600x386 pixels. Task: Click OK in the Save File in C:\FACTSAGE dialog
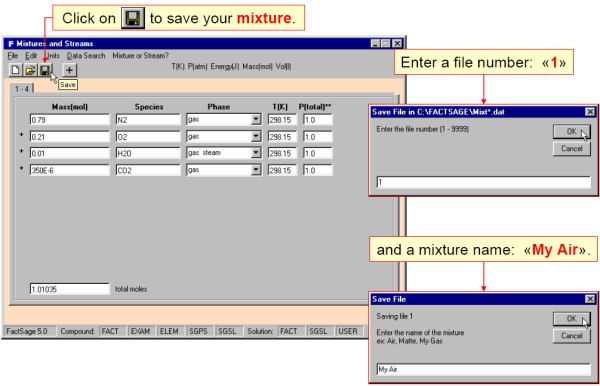(572, 132)
